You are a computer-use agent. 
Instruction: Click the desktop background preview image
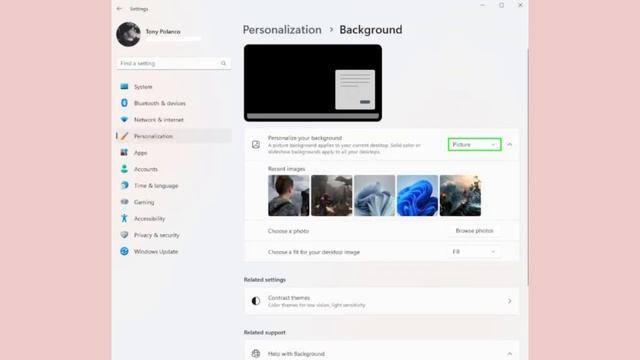coord(313,83)
